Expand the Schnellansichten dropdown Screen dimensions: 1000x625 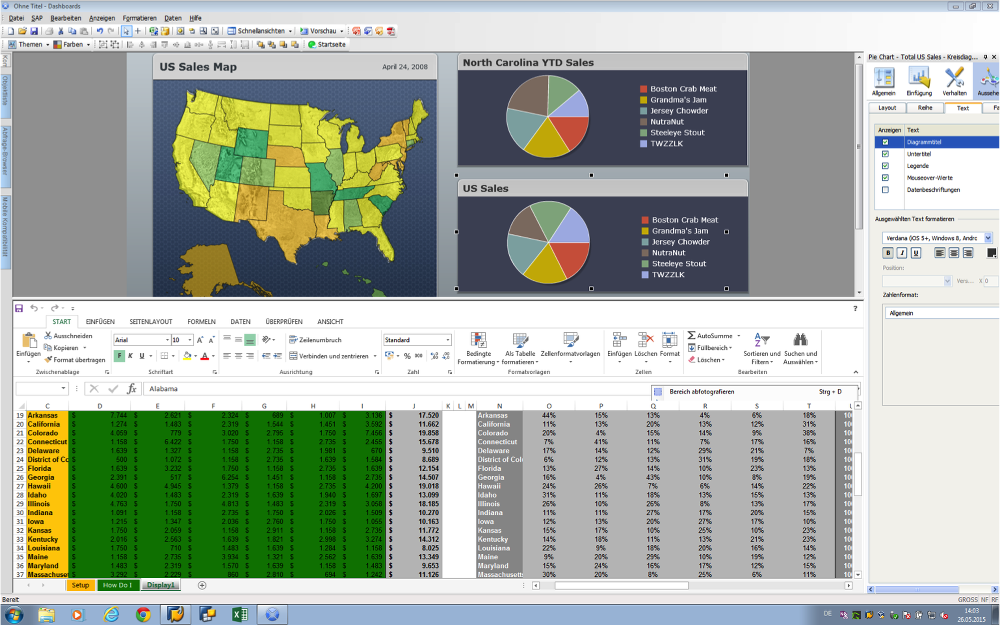[x=290, y=31]
